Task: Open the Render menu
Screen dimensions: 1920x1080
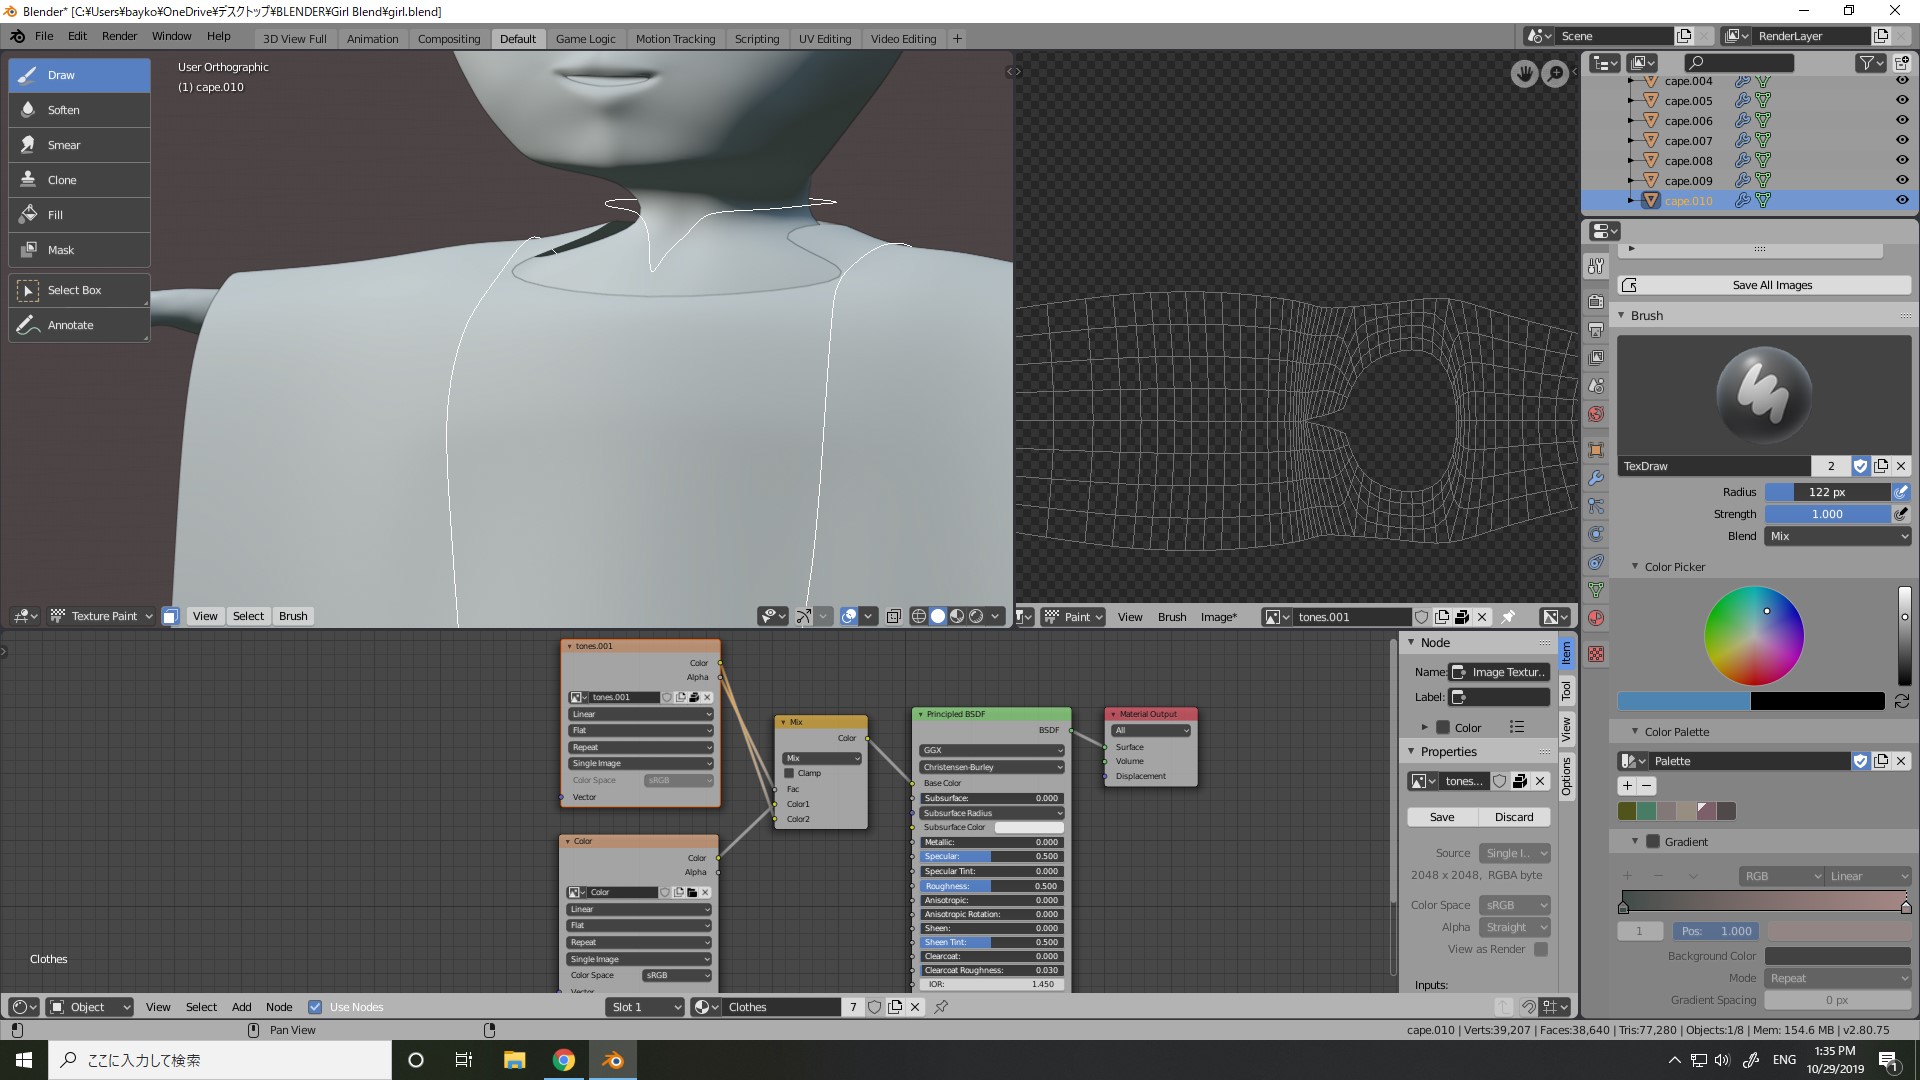Action: pyautogui.click(x=119, y=36)
